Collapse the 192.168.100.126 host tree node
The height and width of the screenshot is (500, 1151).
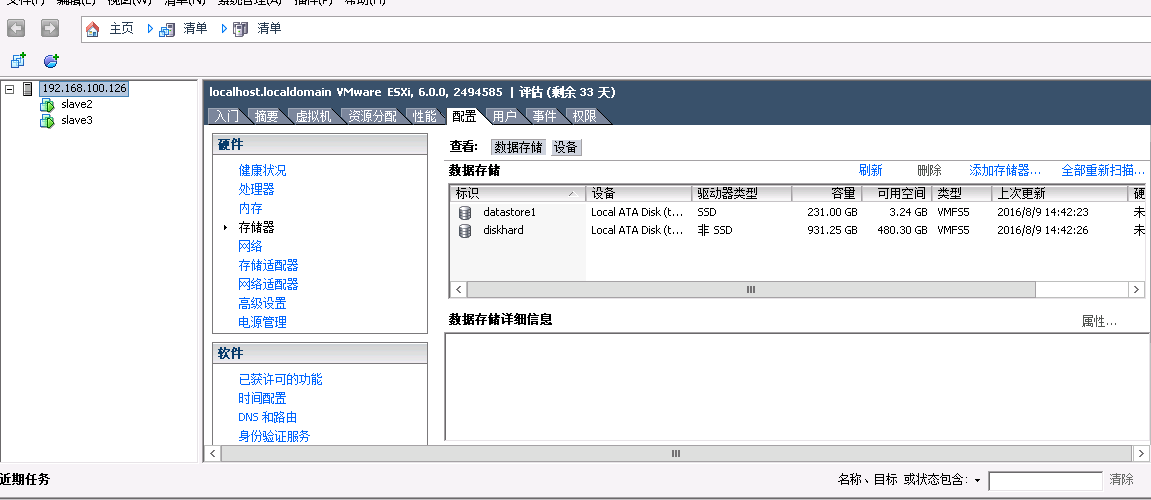click(x=10, y=89)
